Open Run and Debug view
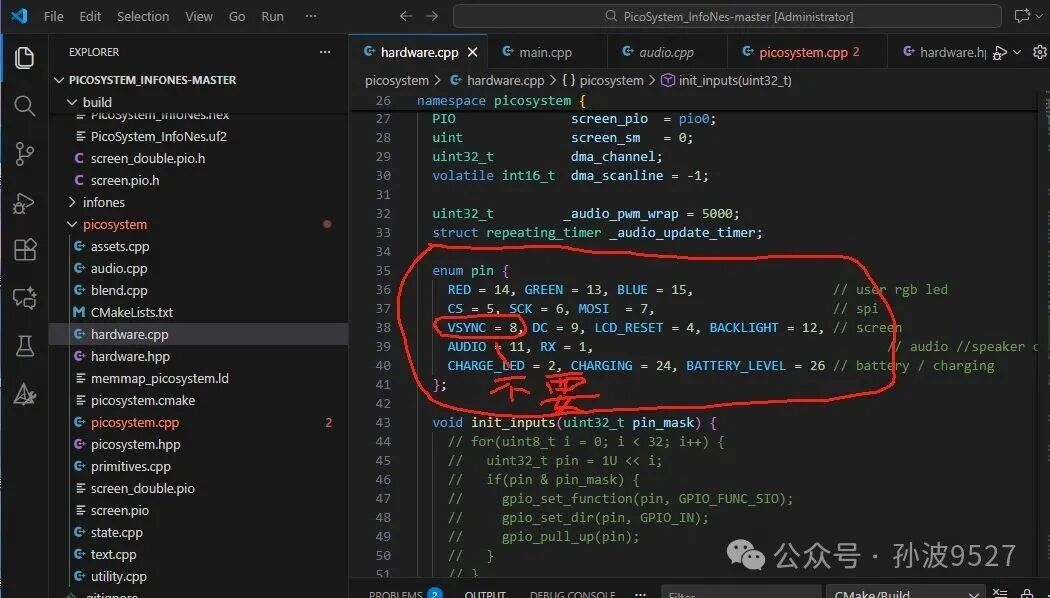Image resolution: width=1050 pixels, height=598 pixels. [25, 202]
